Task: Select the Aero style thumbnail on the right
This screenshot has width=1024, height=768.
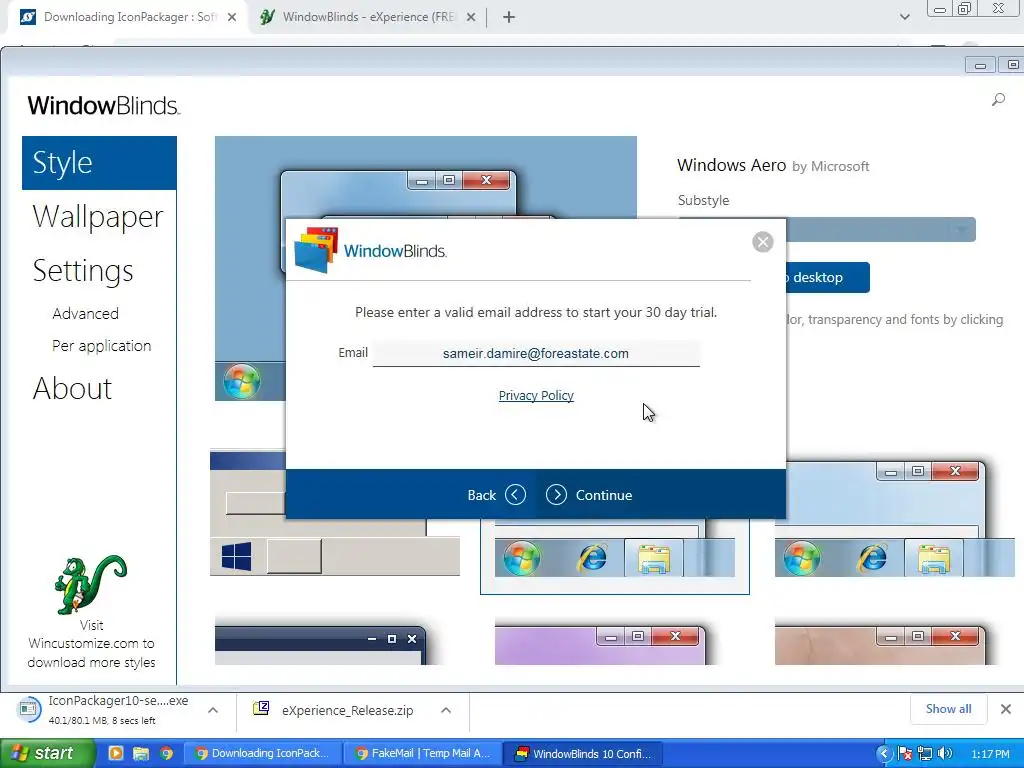Action: pos(893,519)
